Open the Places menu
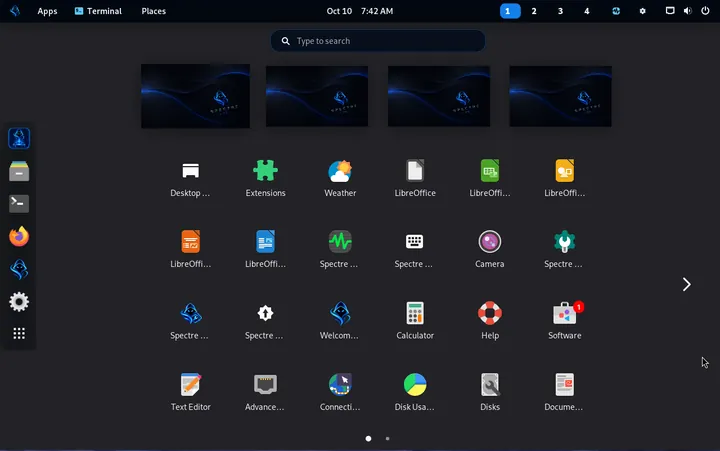 153,11
